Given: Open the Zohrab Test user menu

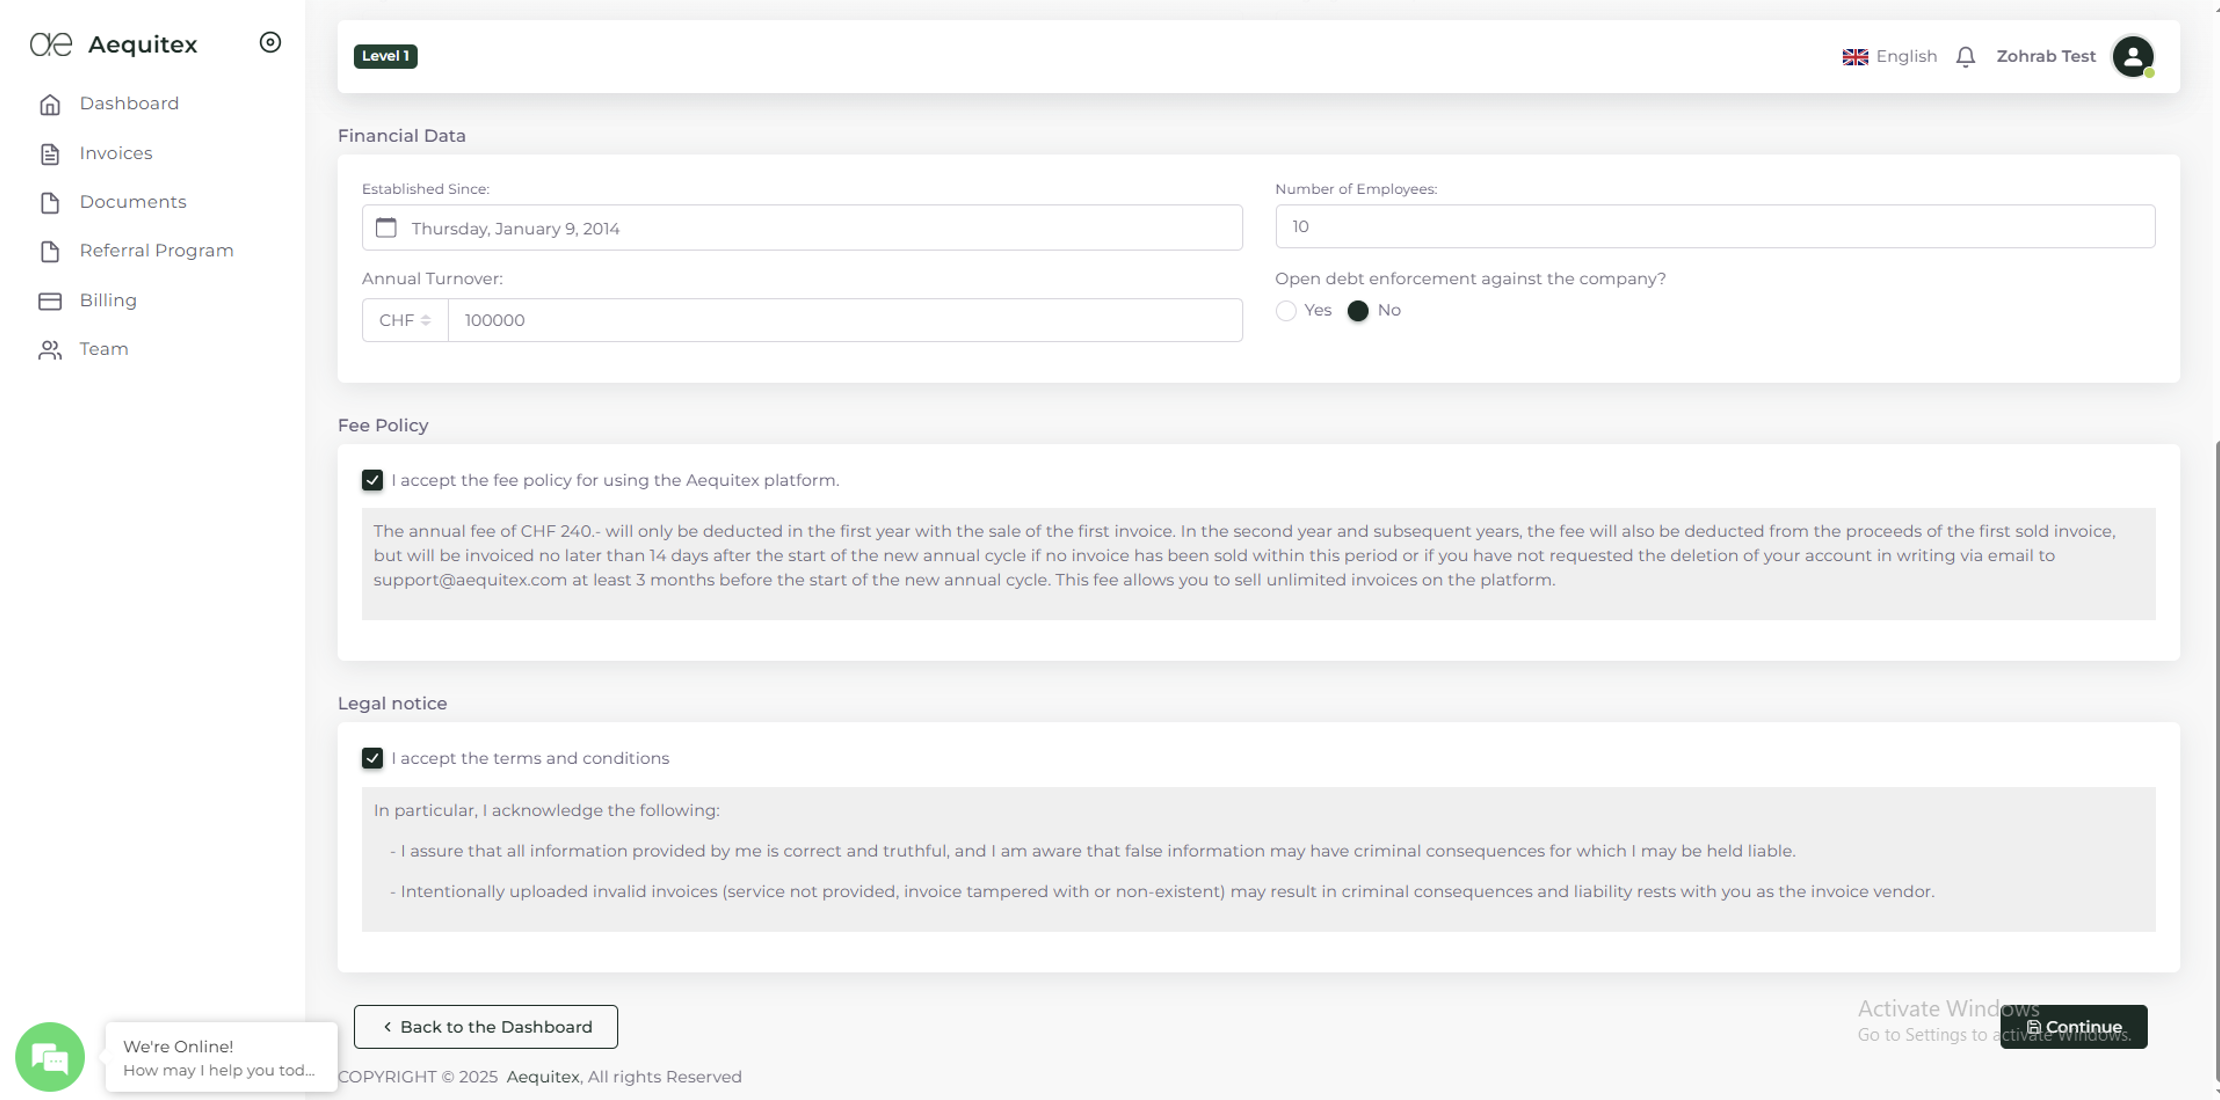Looking at the screenshot, I should pyautogui.click(x=2045, y=57).
